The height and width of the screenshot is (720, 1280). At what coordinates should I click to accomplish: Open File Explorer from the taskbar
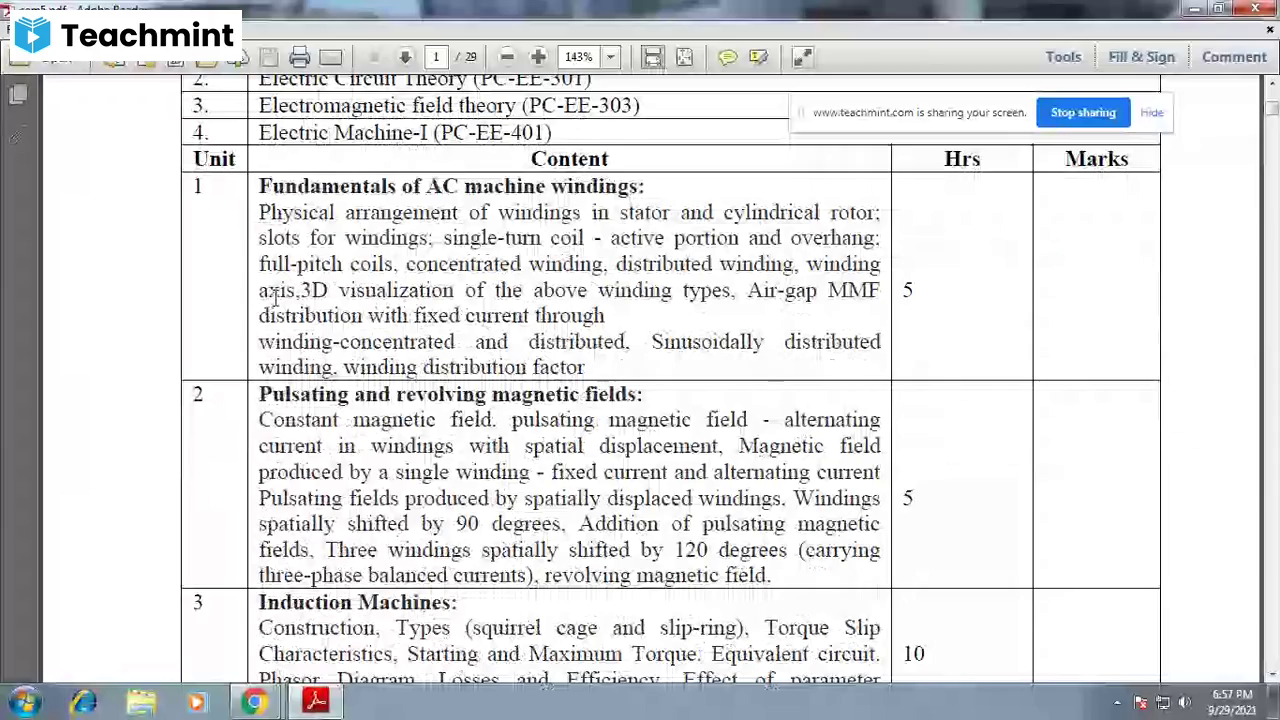pyautogui.click(x=141, y=702)
